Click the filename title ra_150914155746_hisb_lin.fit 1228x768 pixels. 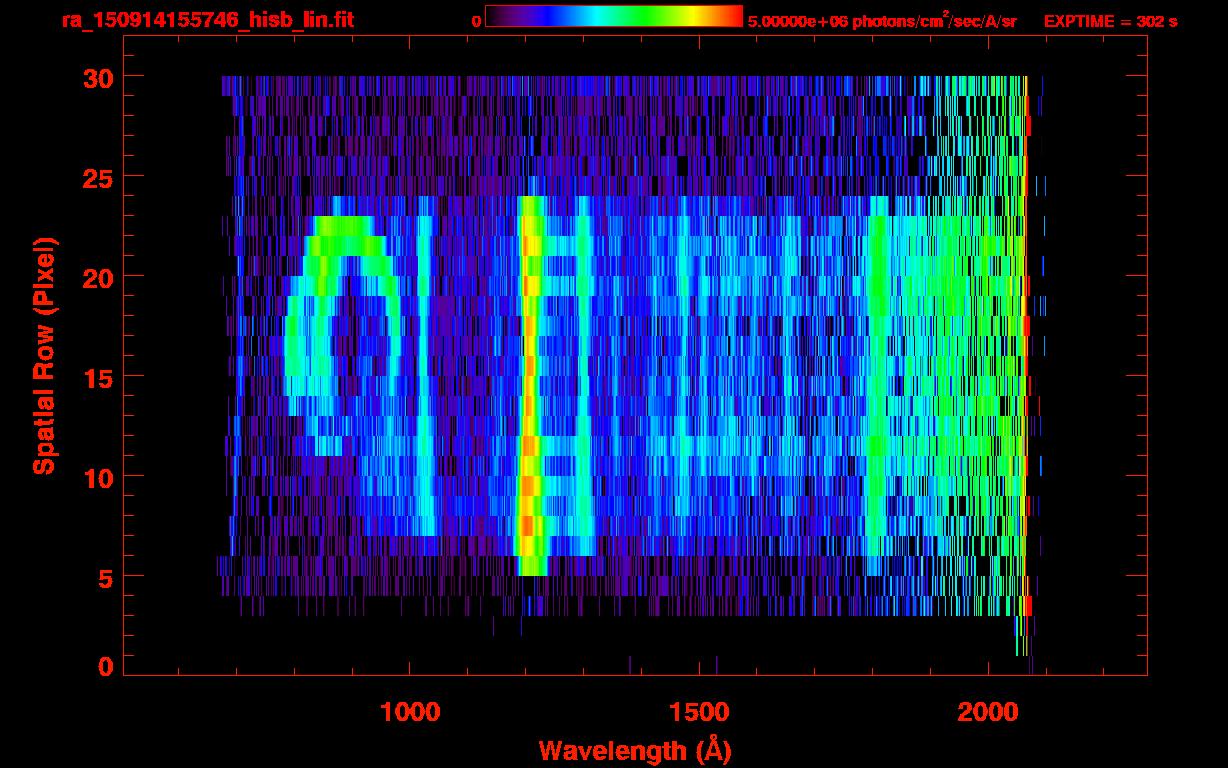(207, 20)
